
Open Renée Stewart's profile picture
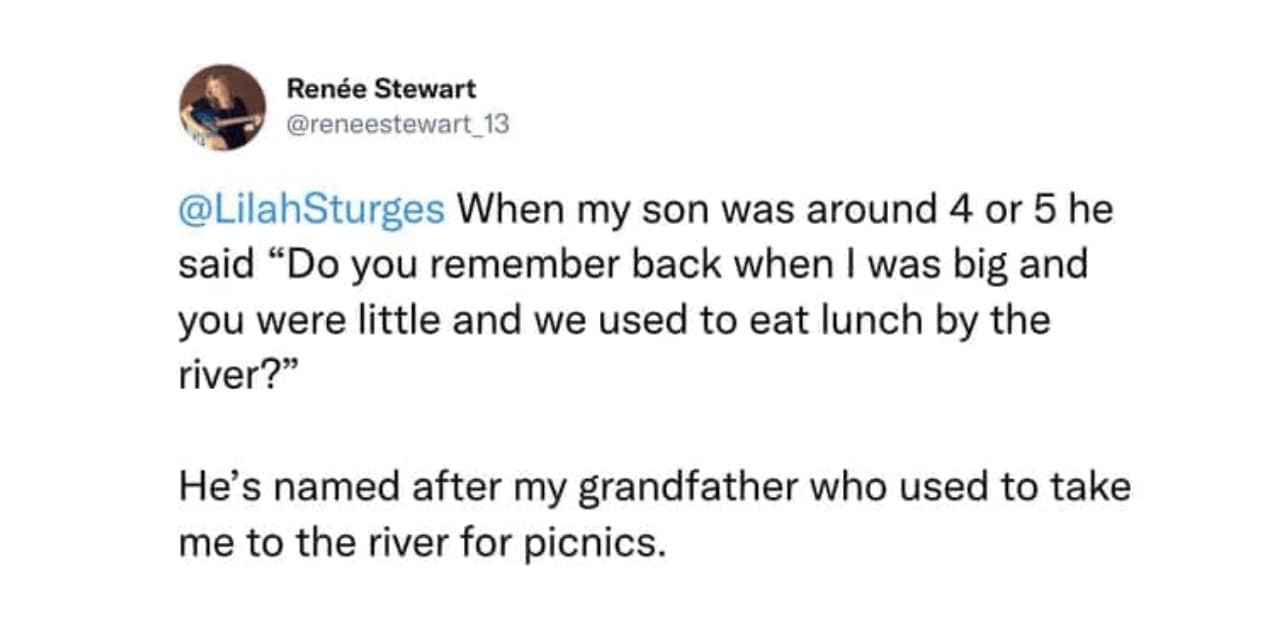[x=222, y=107]
